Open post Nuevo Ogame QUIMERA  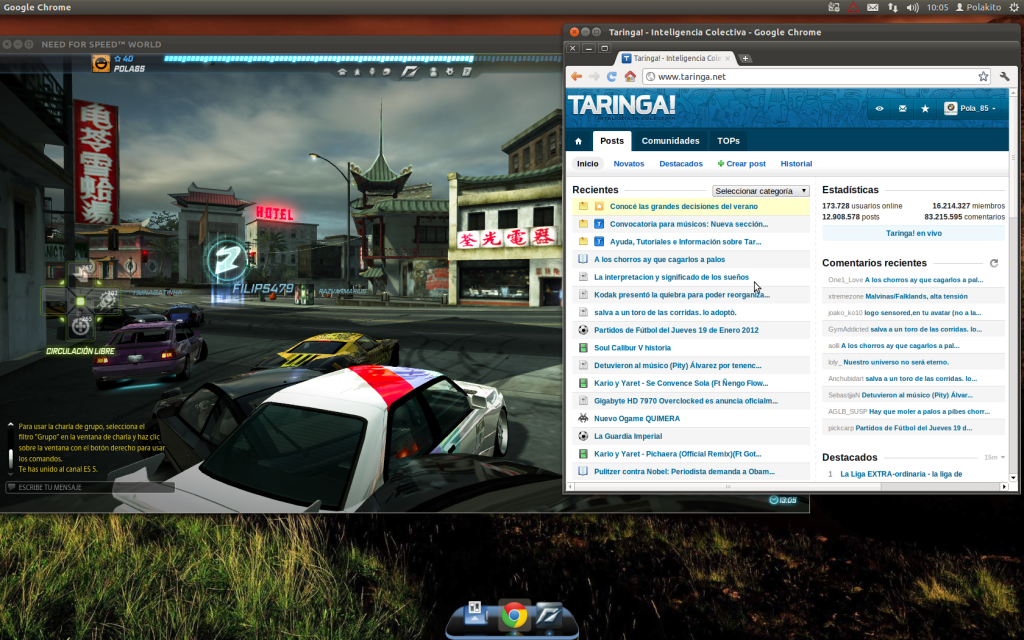pyautogui.click(x=637, y=419)
